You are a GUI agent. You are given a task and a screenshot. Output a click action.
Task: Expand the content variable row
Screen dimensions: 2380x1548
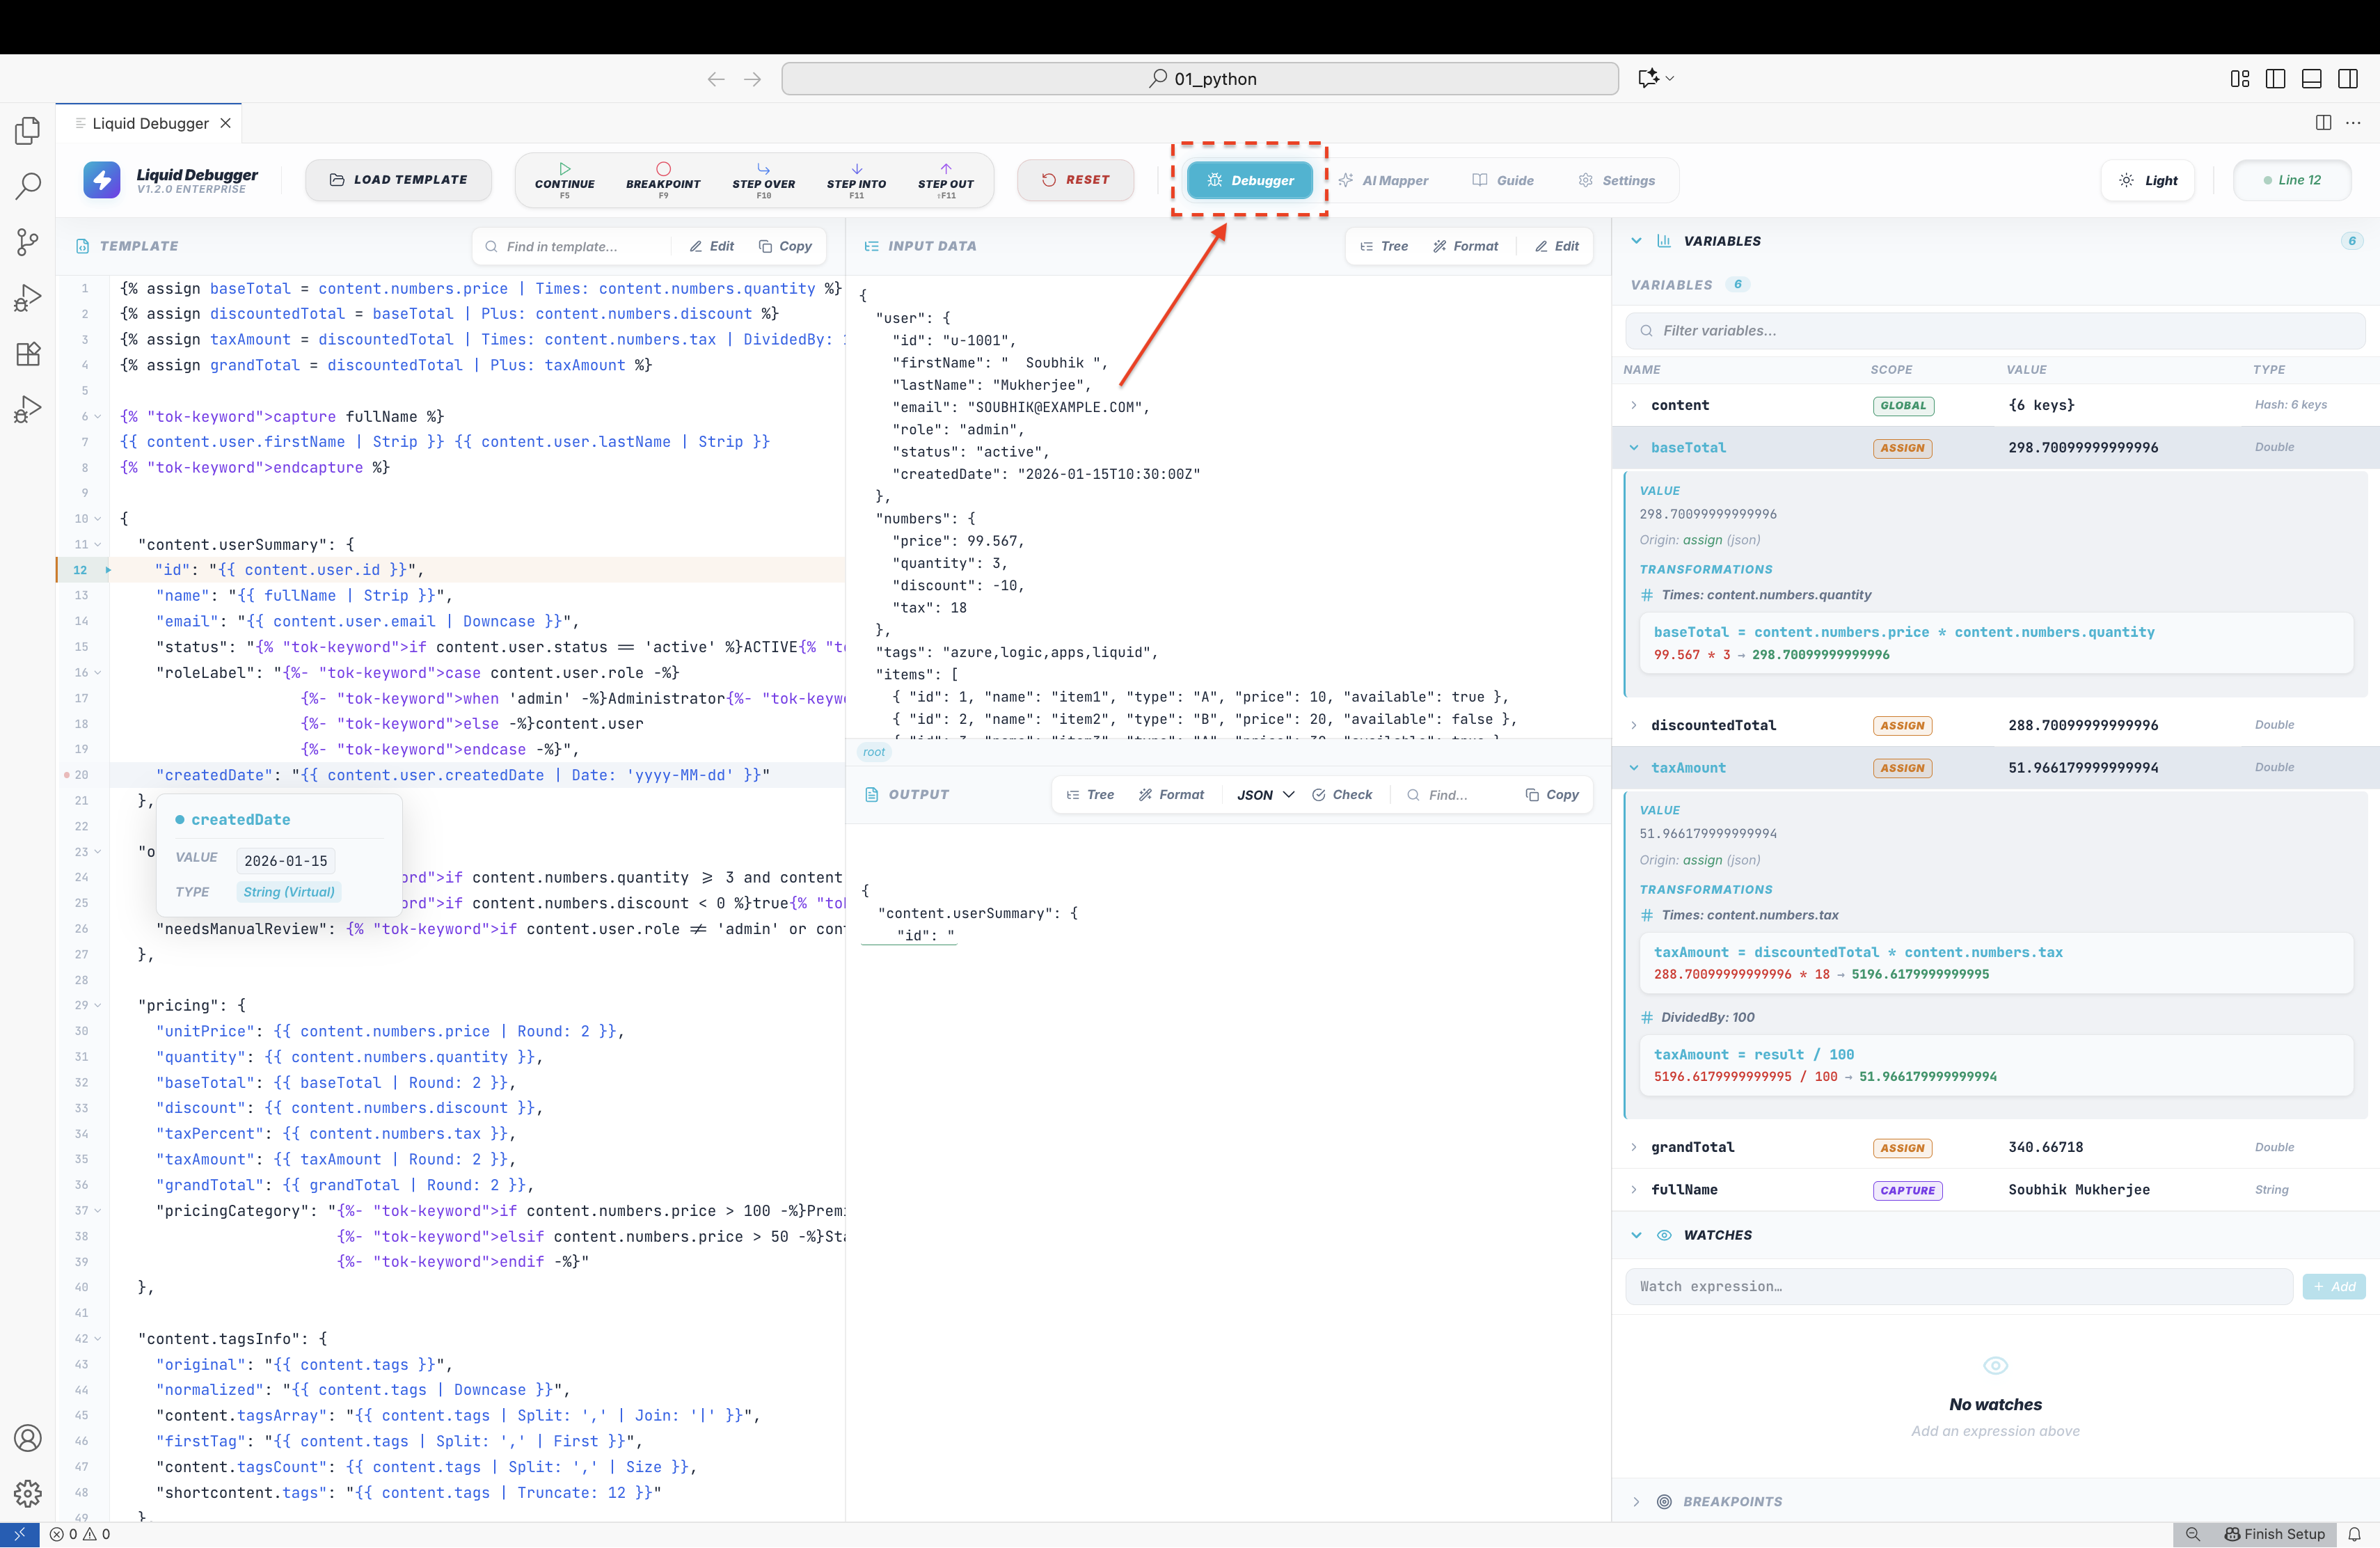click(1634, 406)
